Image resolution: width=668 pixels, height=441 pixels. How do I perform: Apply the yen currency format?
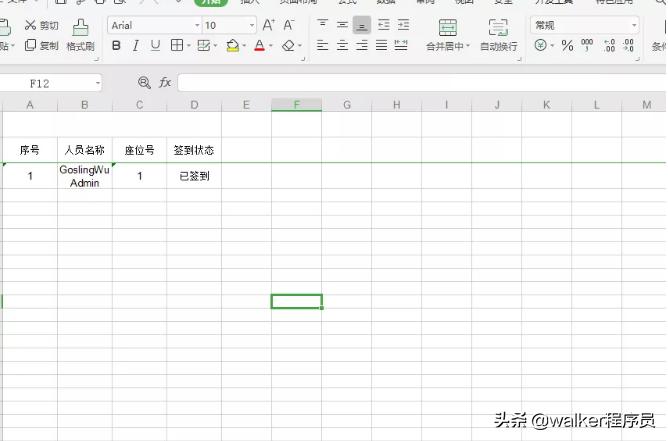click(540, 45)
